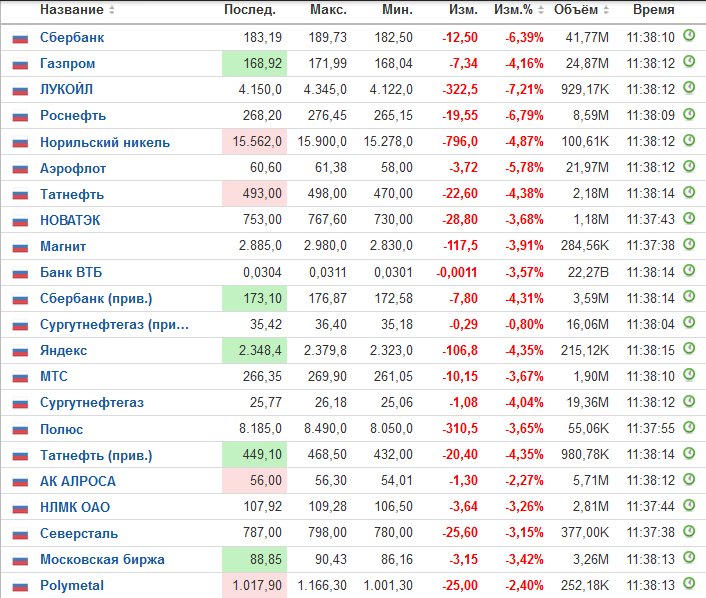Screen dimensions: 706x598
Task: Open the Аэрофлот stock link
Action: point(73,168)
